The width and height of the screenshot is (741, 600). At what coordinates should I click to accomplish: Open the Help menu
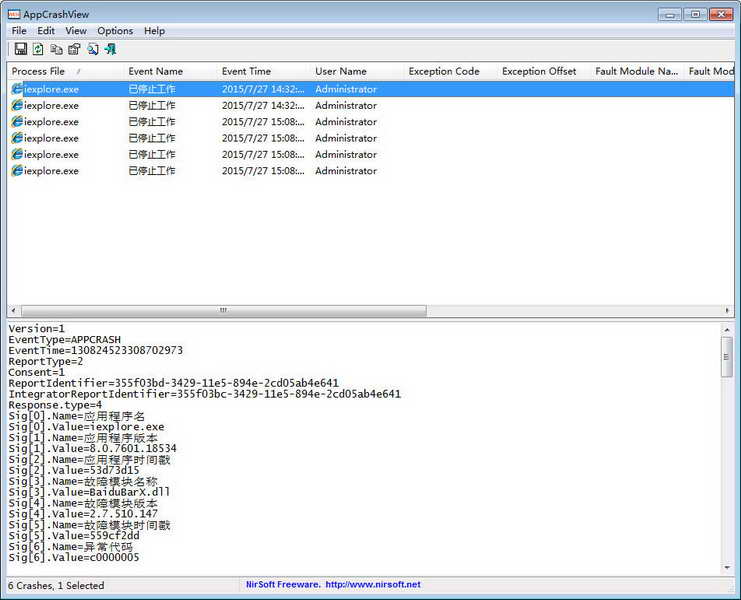click(154, 31)
